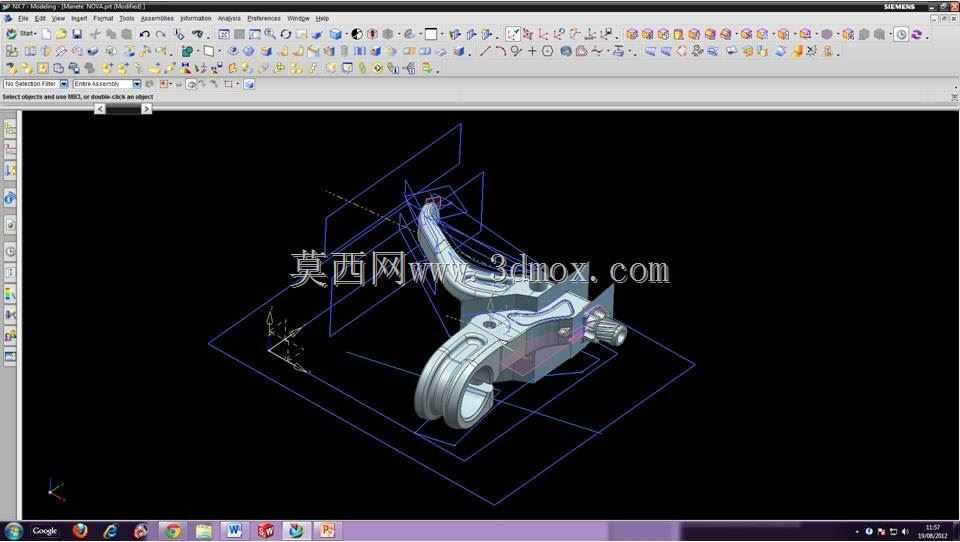Open the Preferences menu

tap(264, 18)
